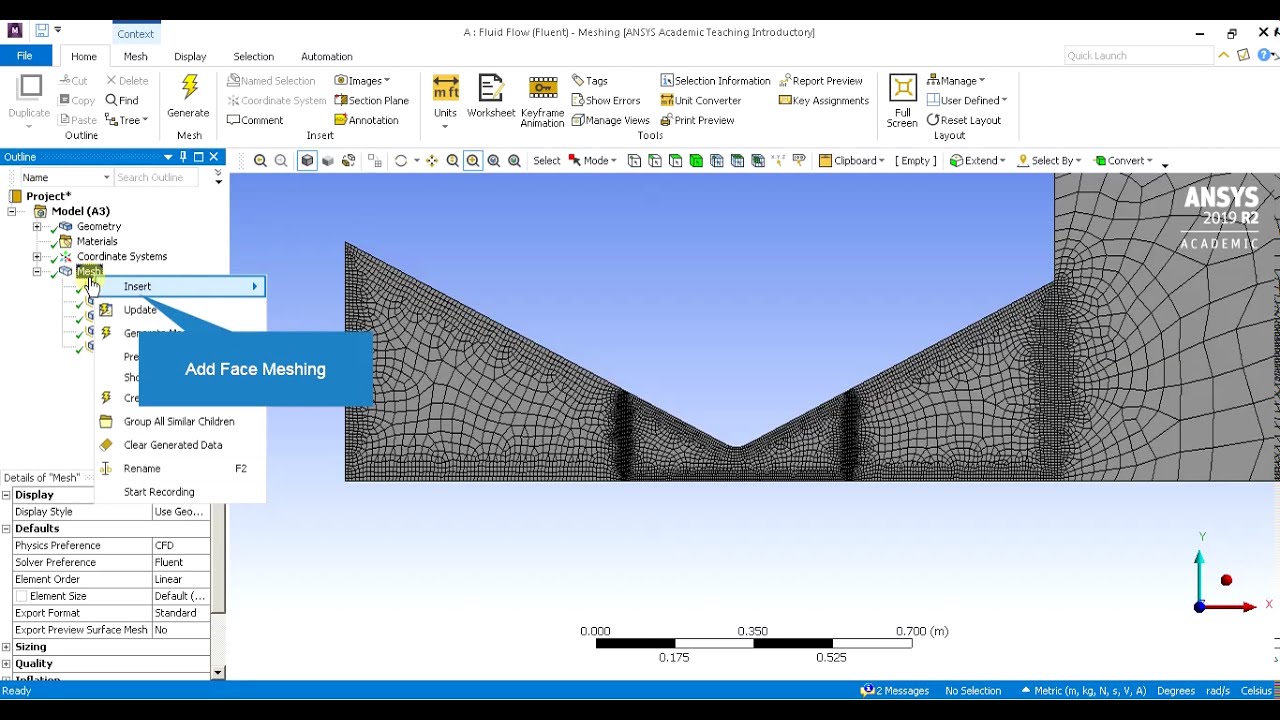Switch to the Display ribbon tab
1280x720 pixels.
[x=190, y=57]
